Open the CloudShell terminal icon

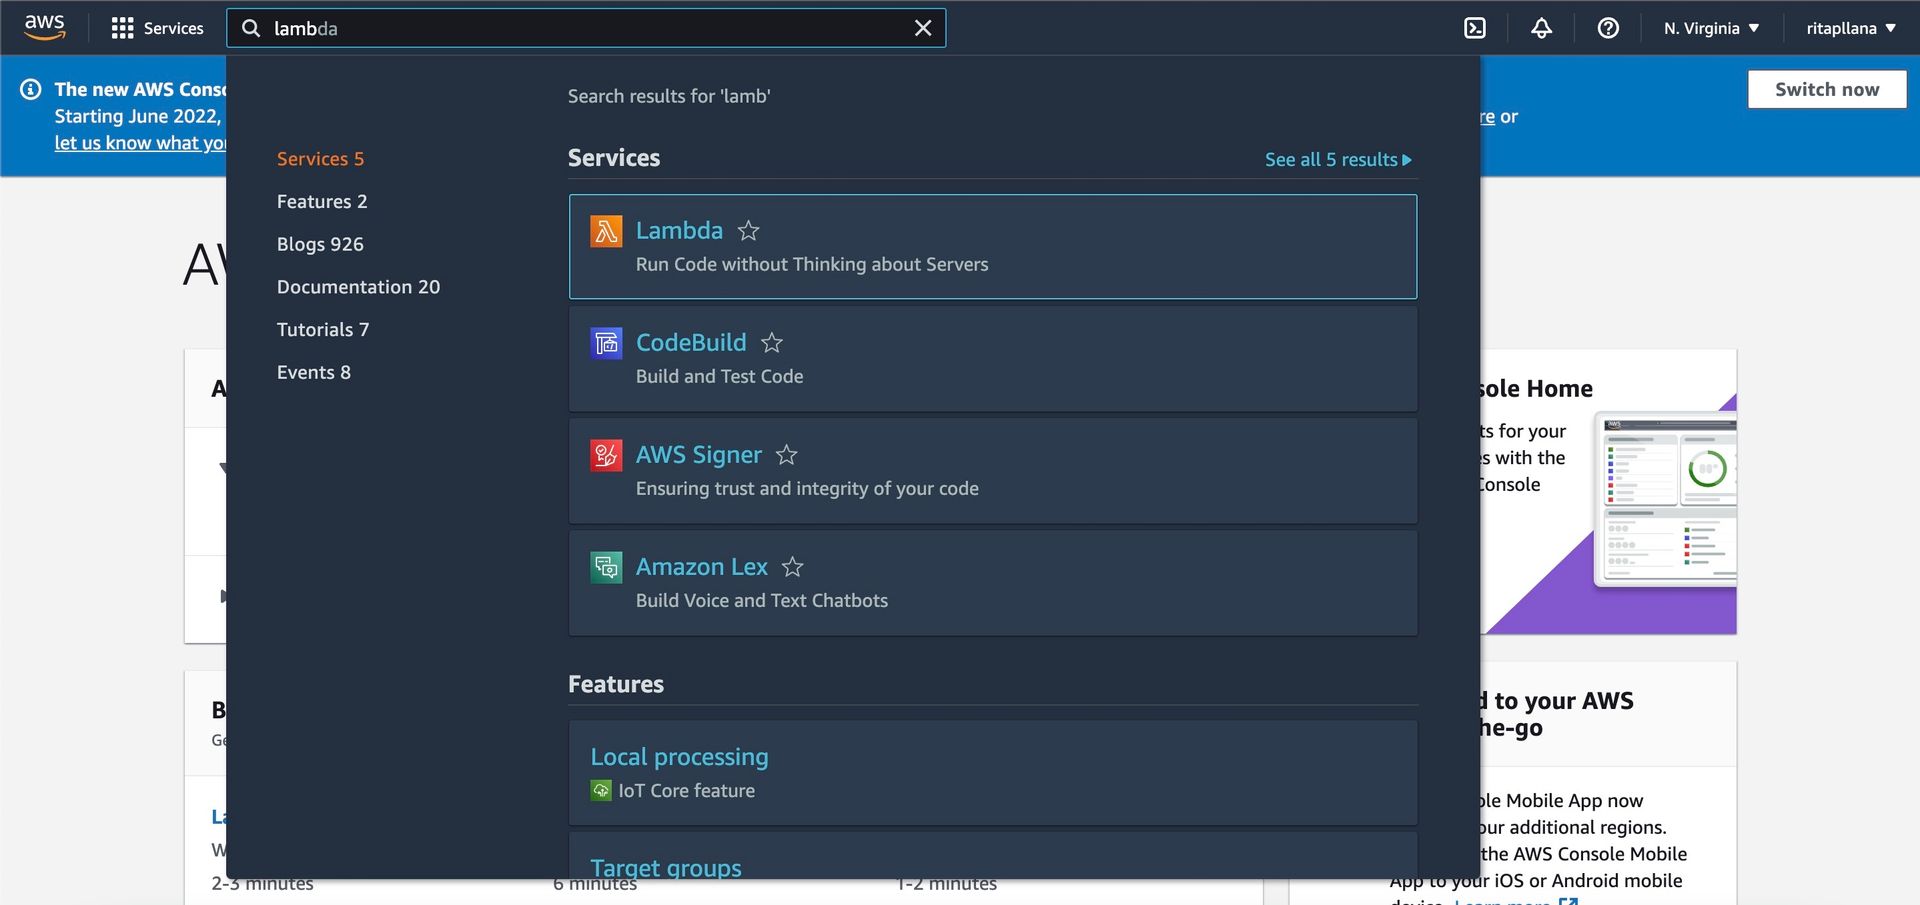point(1475,28)
